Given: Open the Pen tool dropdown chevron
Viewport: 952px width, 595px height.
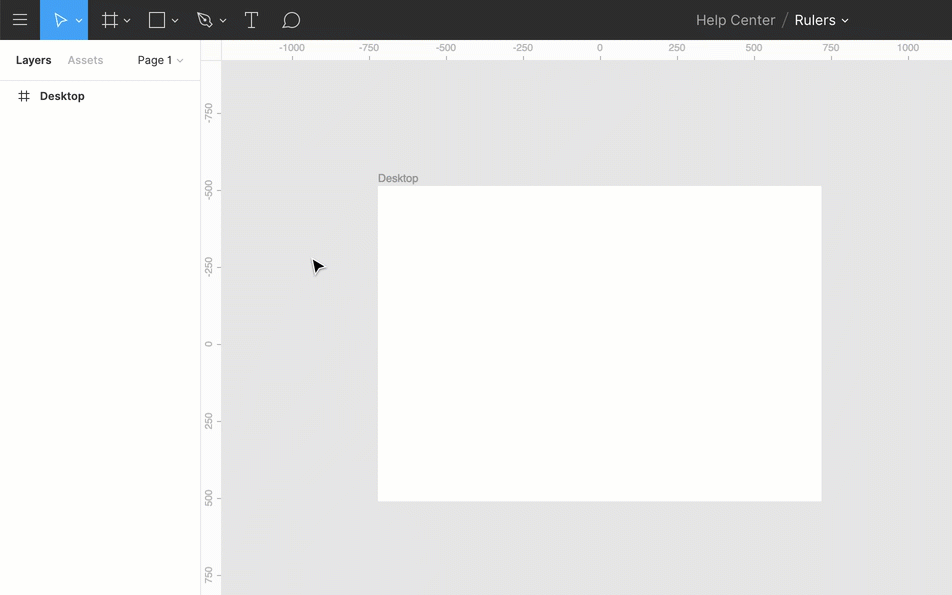Looking at the screenshot, I should coord(223,21).
